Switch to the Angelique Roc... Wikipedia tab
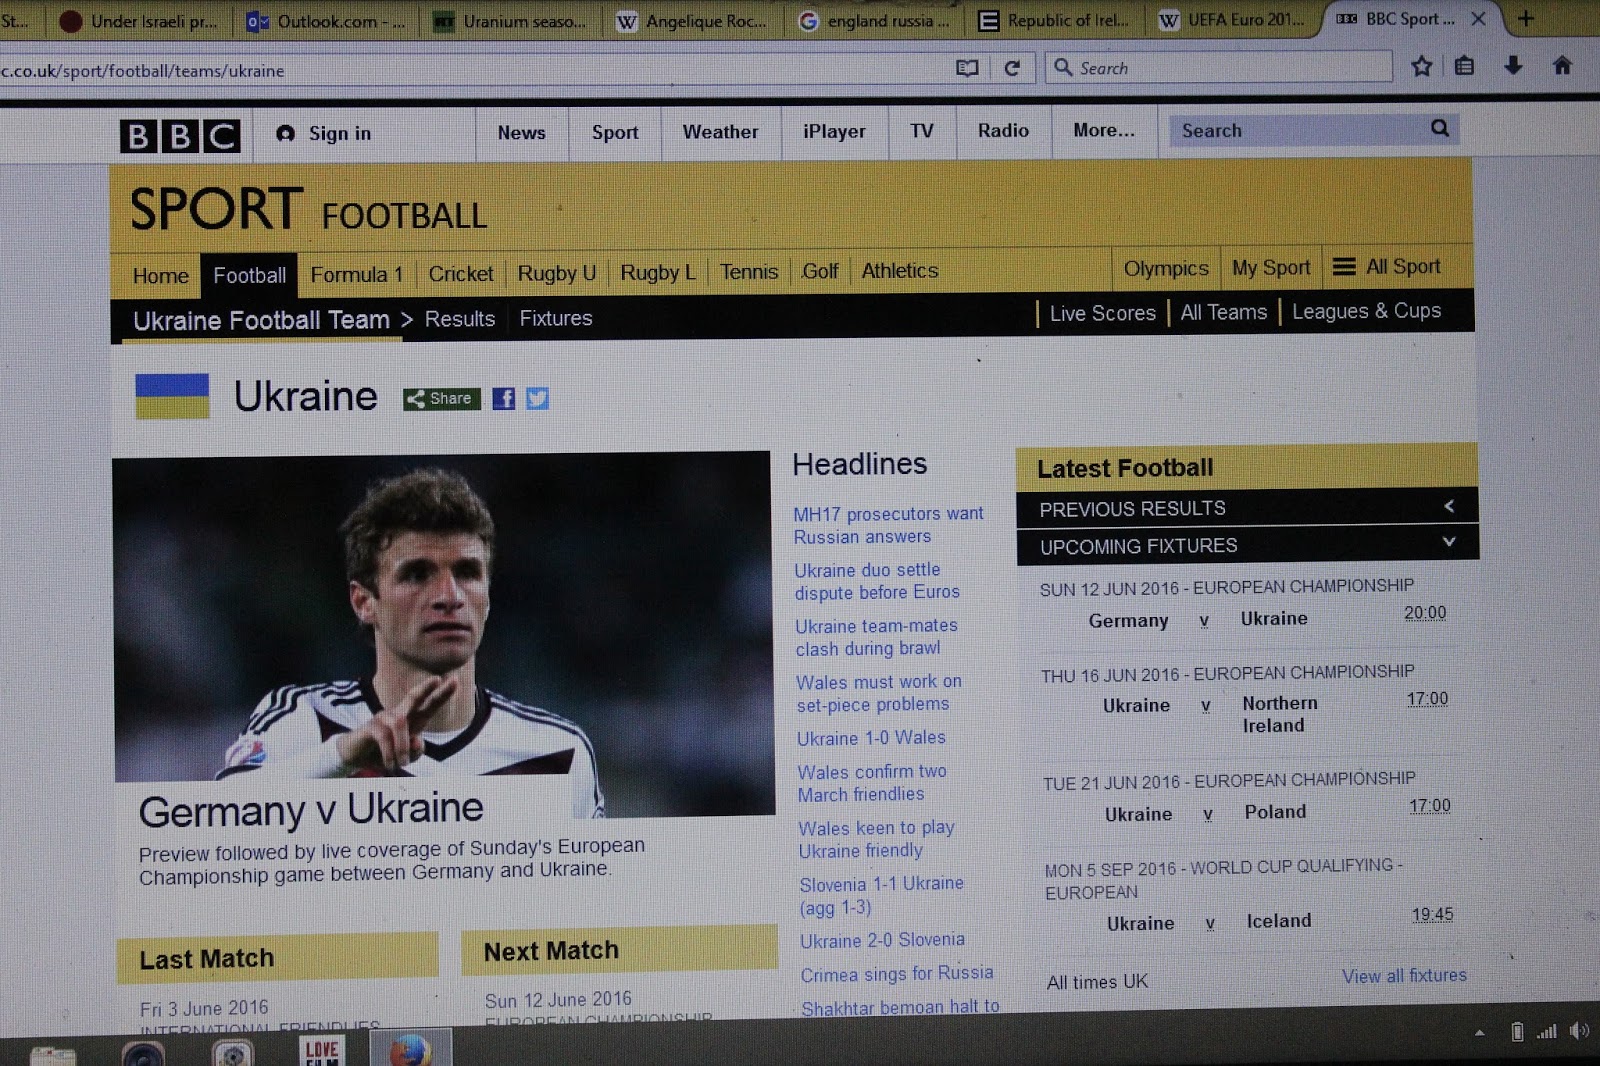This screenshot has height=1066, width=1600. click(x=691, y=21)
